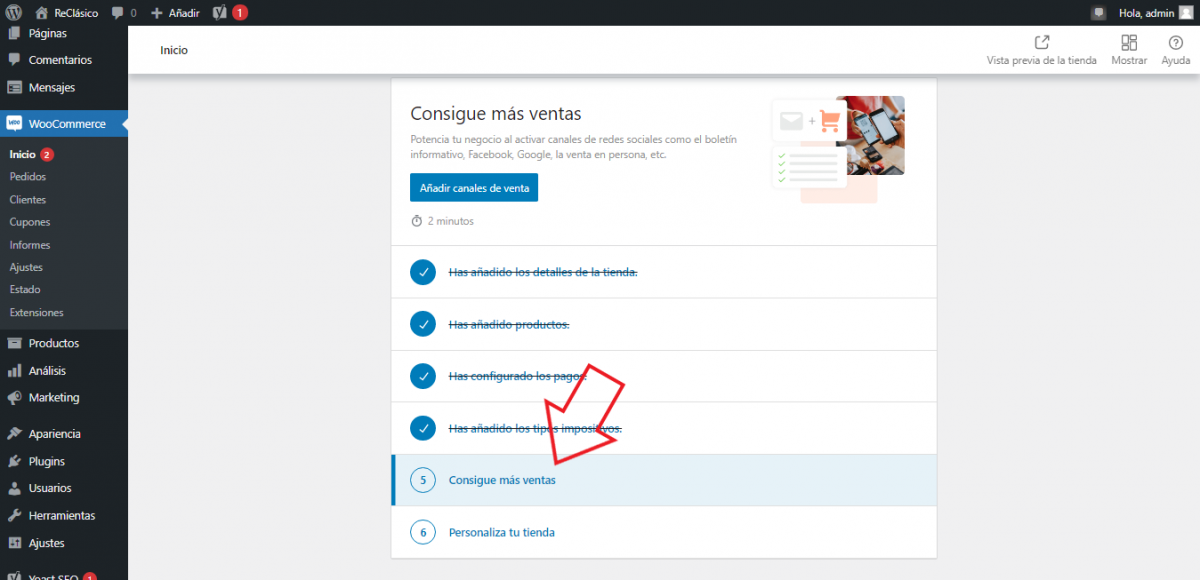Screen dimensions: 1200x580
Task: Click the admin user avatar
Action: 1186,13
